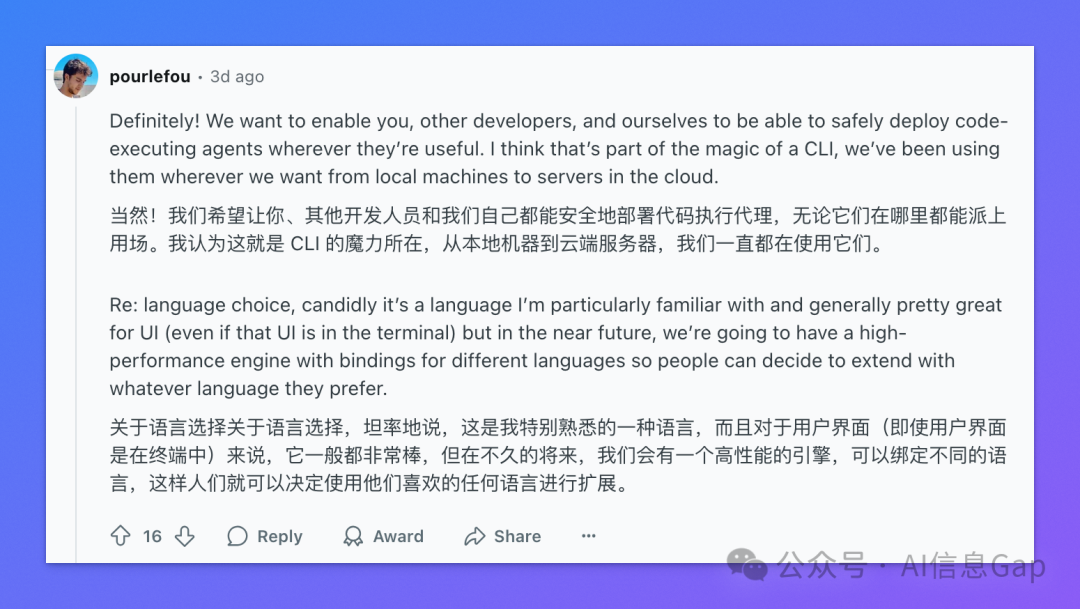Open the three-dot more options menu

[588, 535]
